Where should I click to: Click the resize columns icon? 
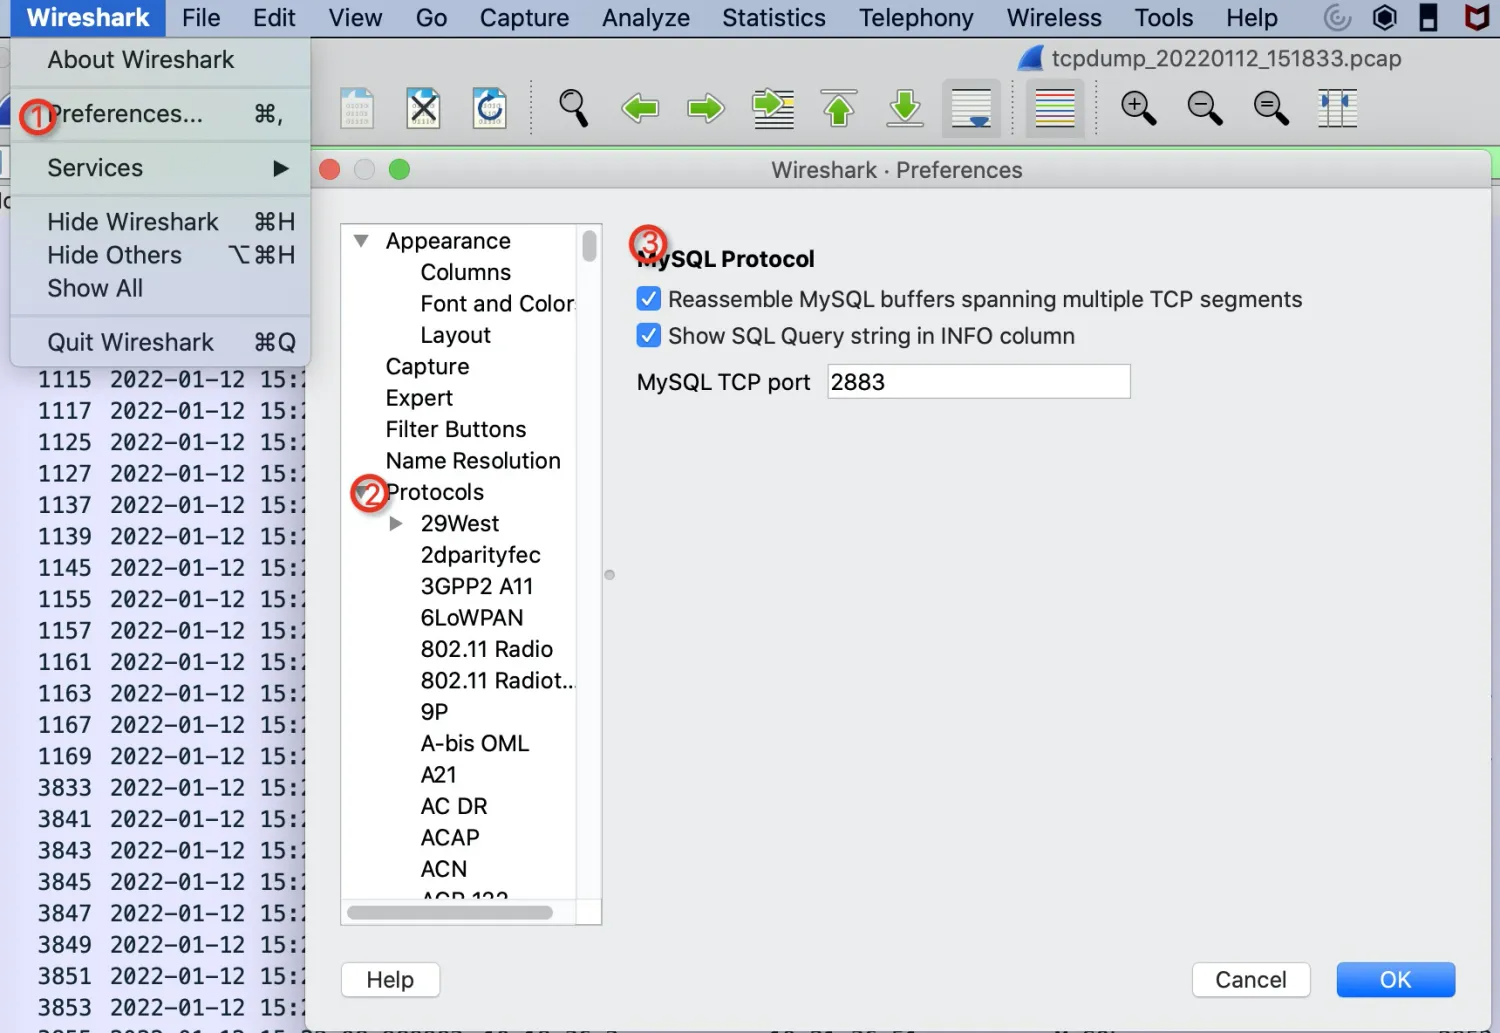1337,108
